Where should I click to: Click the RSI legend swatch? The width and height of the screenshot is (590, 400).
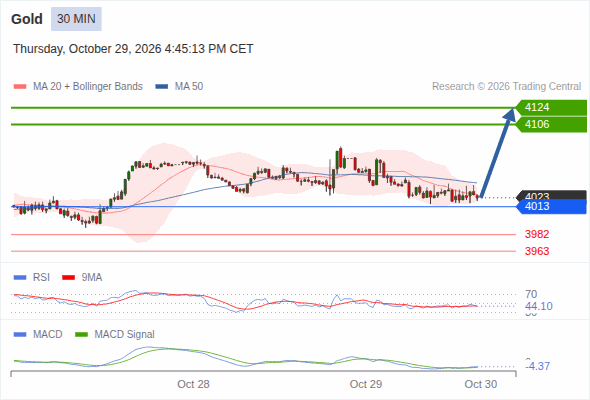[20, 278]
